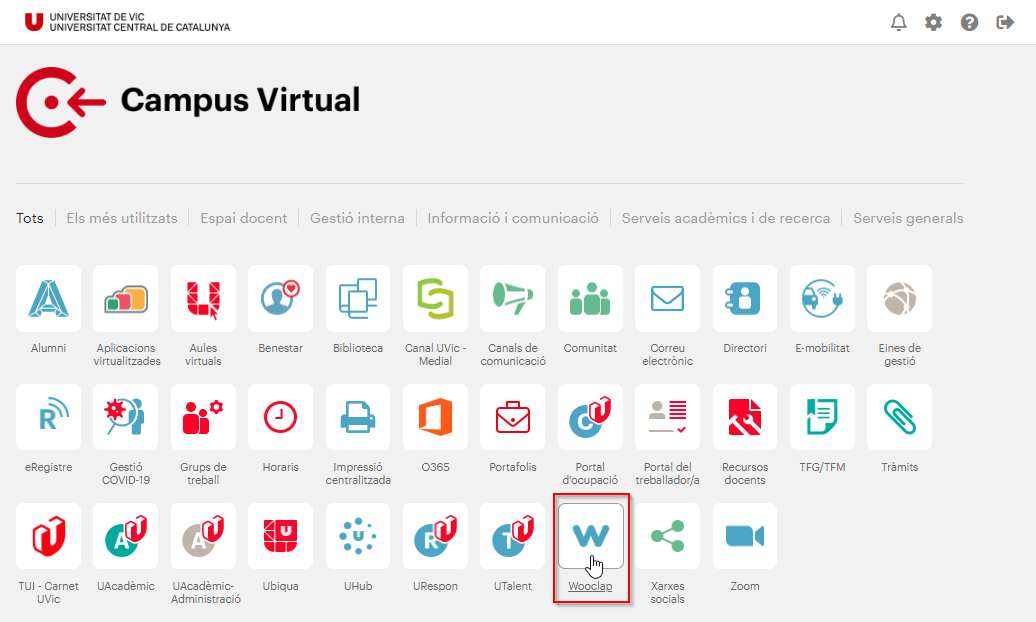Click the Horaris label text
Image resolution: width=1036 pixels, height=622 pixels.
coord(280,467)
